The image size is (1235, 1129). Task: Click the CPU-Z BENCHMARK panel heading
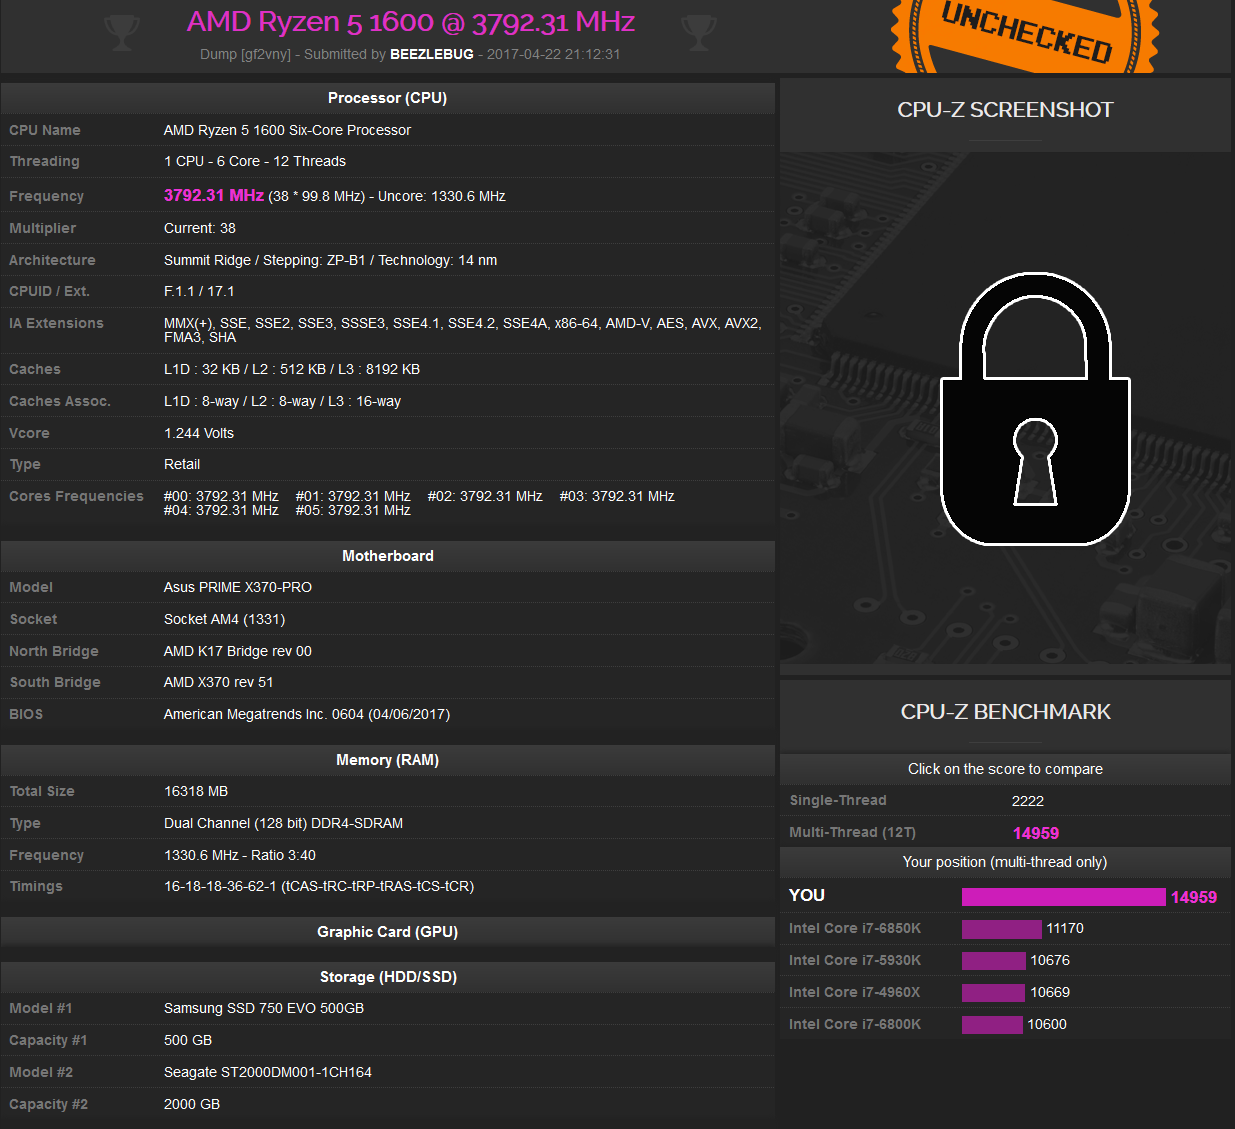tap(1005, 712)
